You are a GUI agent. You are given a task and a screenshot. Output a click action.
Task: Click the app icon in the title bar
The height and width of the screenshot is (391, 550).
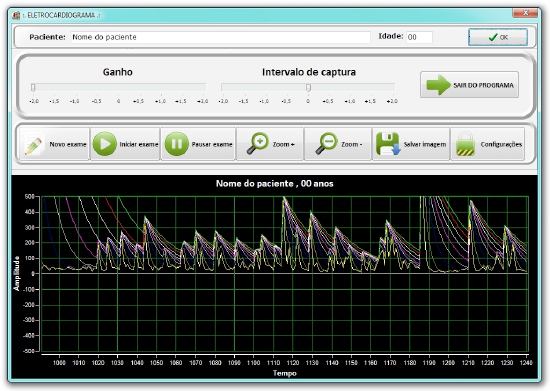(16, 15)
